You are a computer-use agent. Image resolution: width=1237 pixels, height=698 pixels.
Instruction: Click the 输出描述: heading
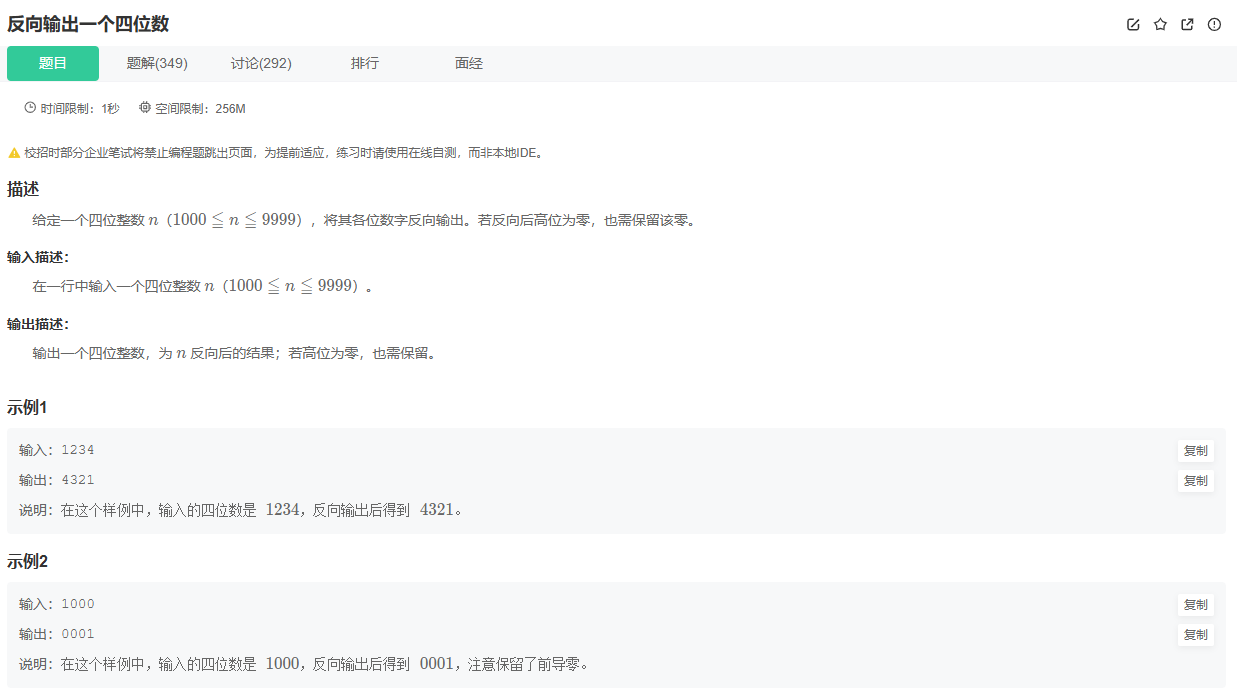click(38, 324)
